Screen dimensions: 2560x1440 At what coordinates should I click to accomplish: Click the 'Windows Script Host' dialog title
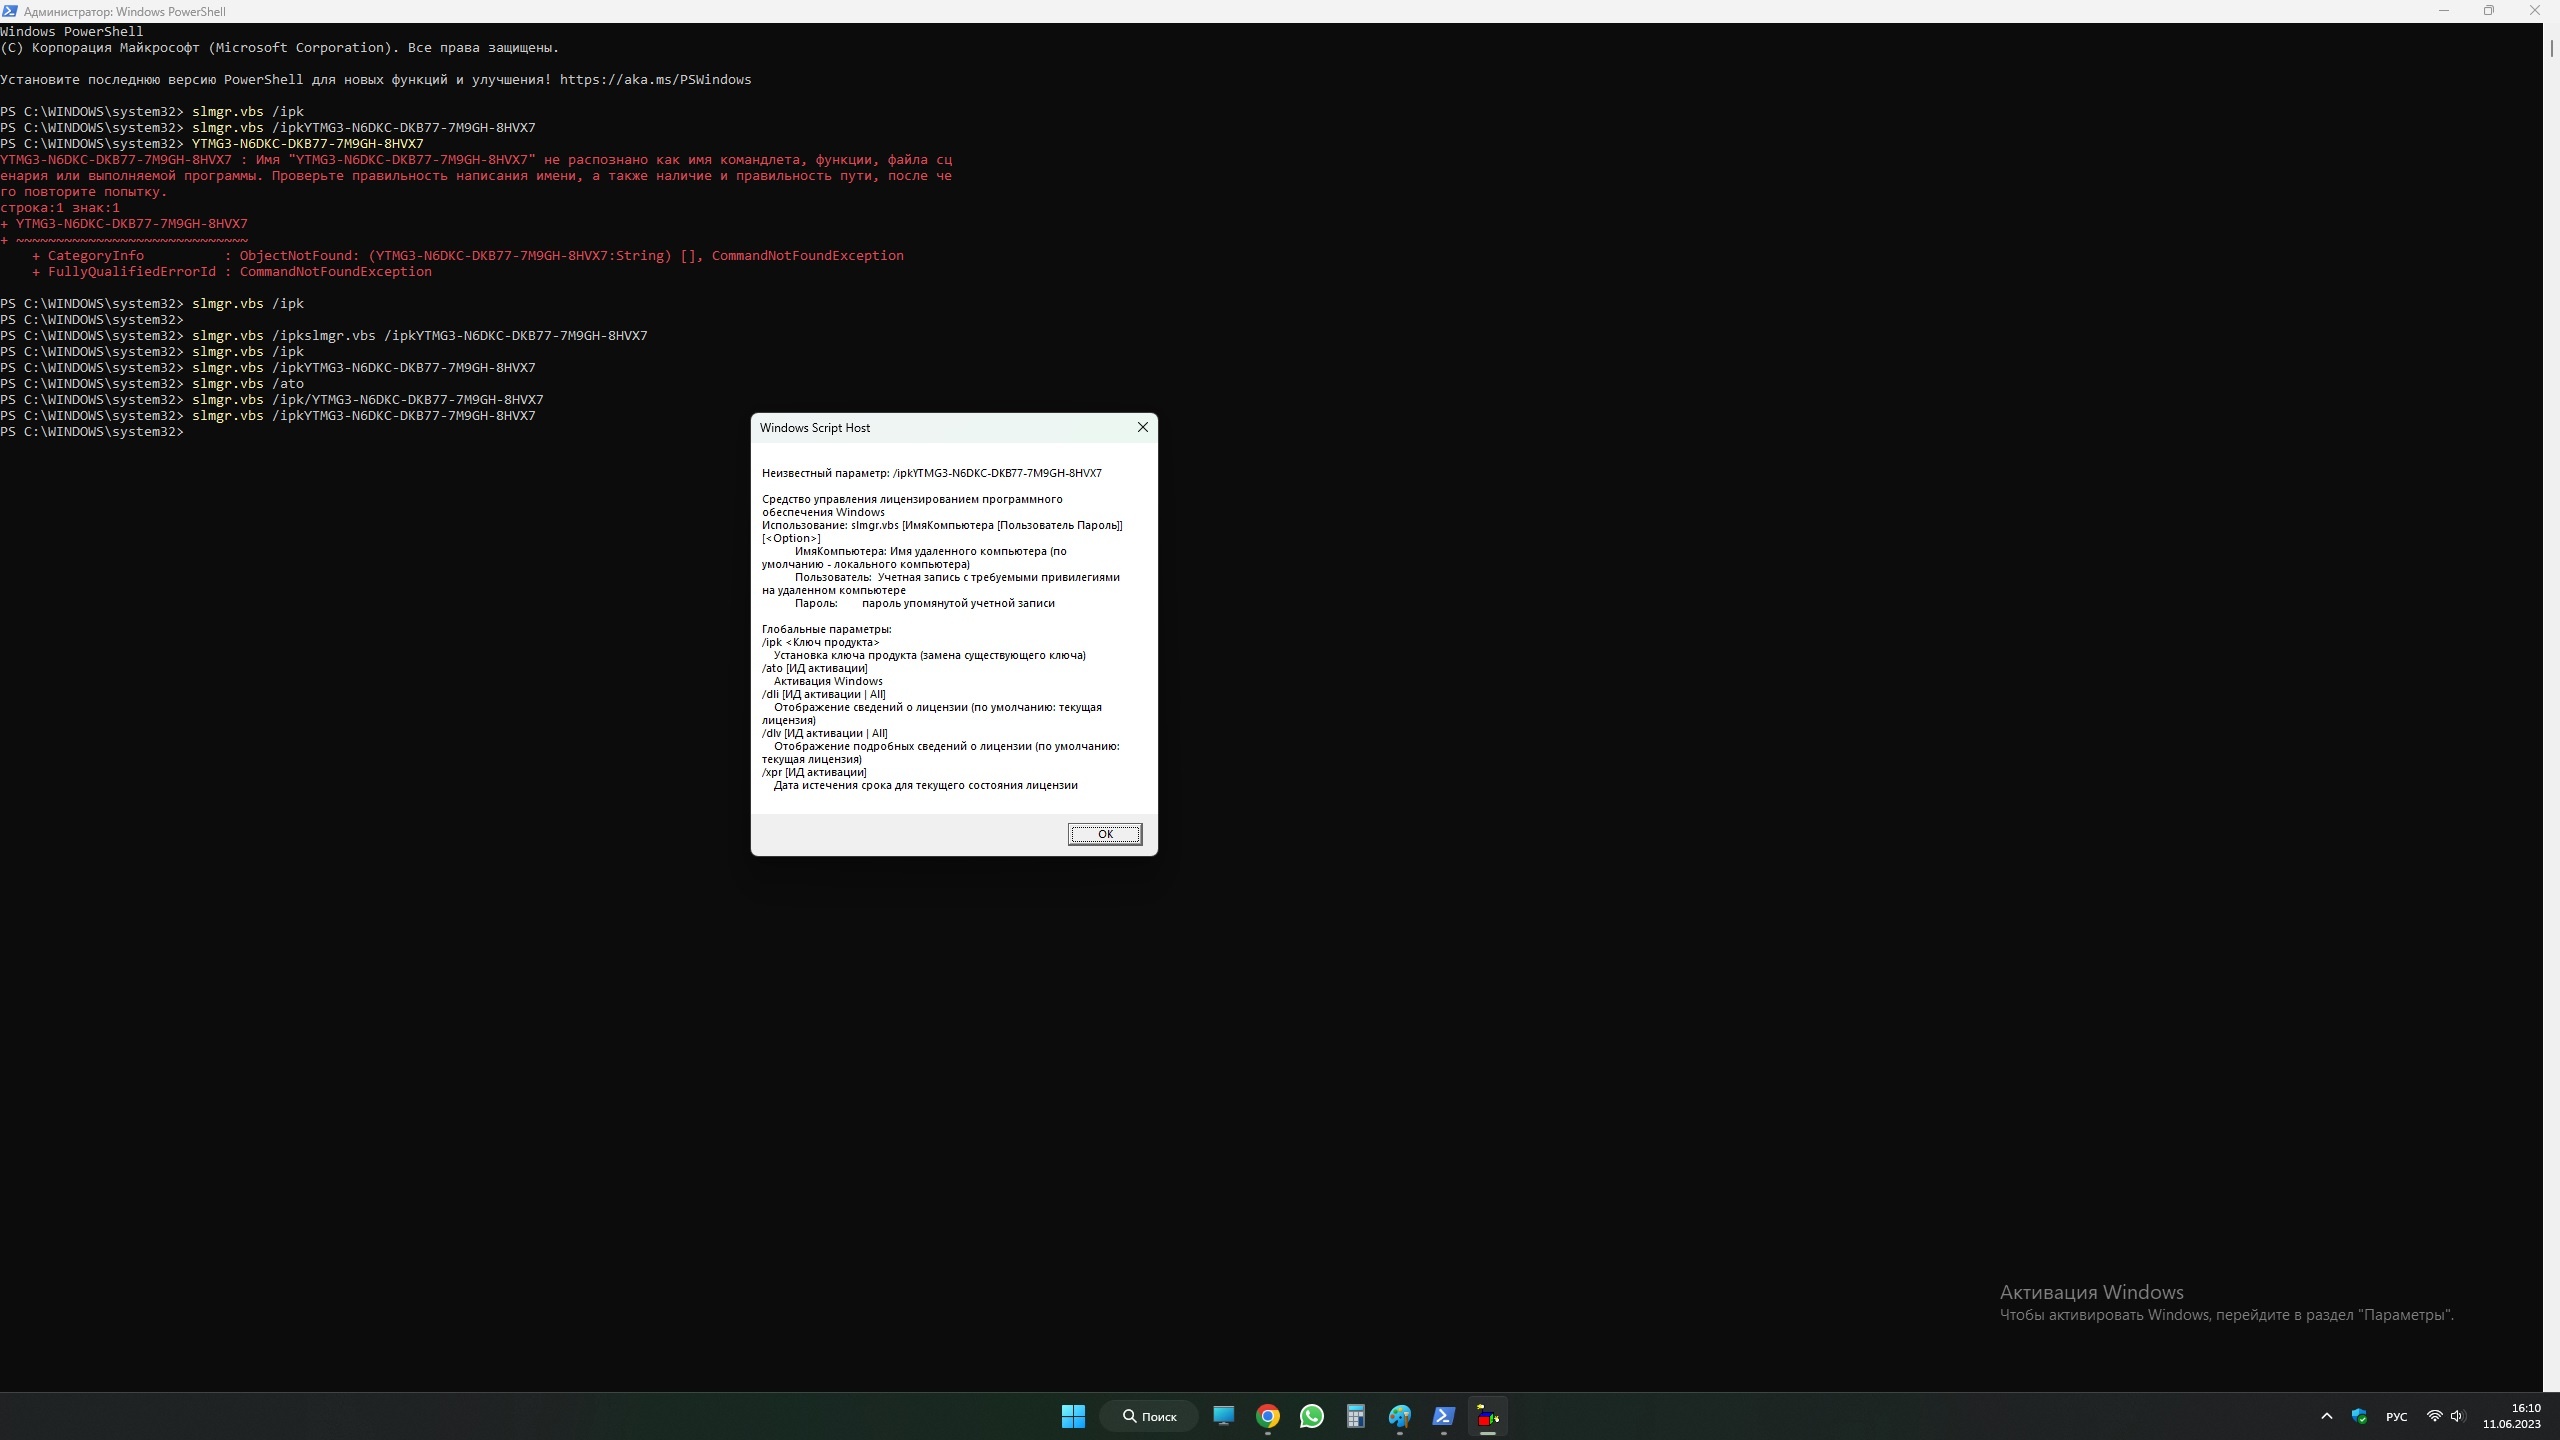coord(815,428)
